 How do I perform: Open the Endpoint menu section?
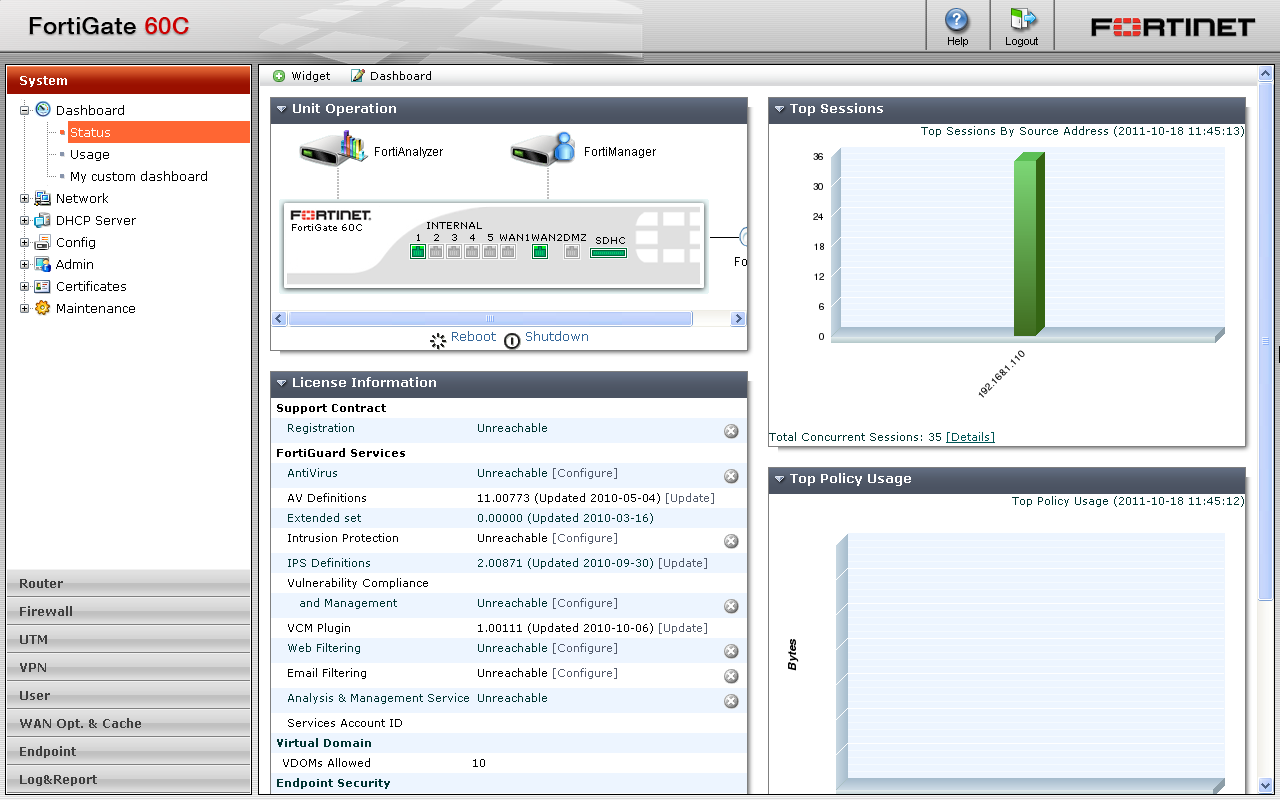[129, 751]
